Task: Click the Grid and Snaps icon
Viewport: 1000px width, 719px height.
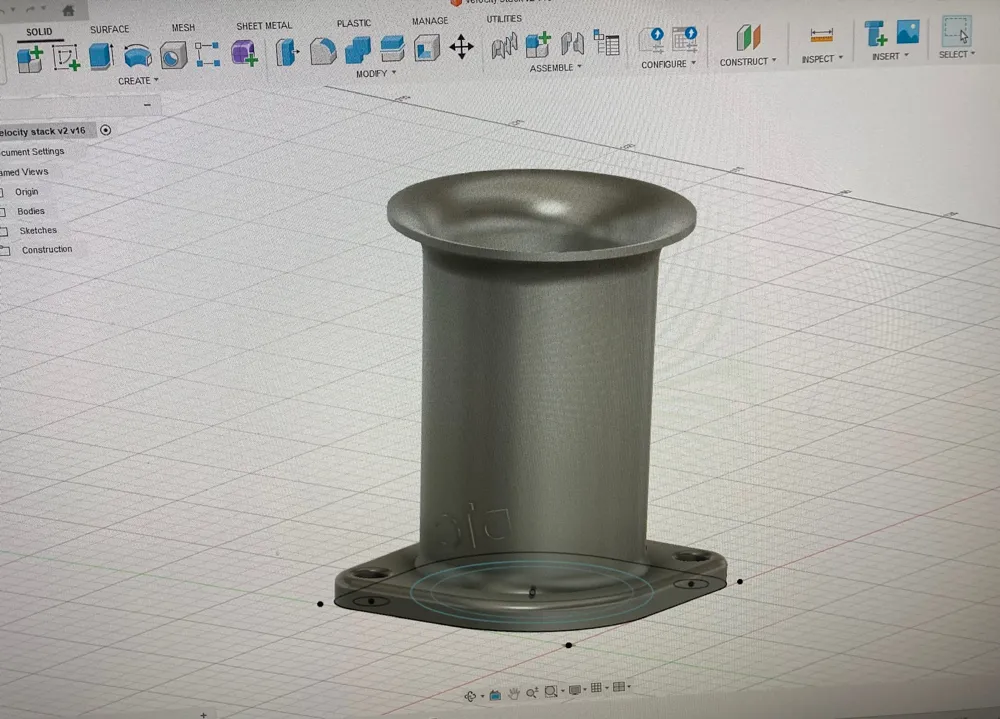Action: (596, 687)
